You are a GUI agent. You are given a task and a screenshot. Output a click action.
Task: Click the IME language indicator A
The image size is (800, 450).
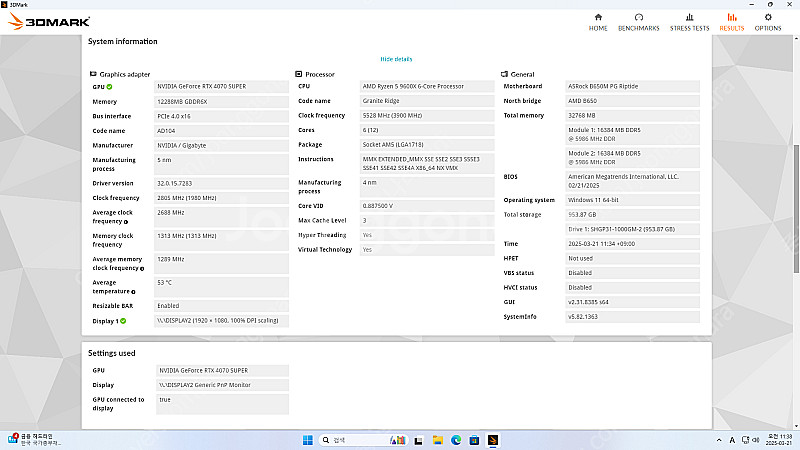click(x=732, y=440)
